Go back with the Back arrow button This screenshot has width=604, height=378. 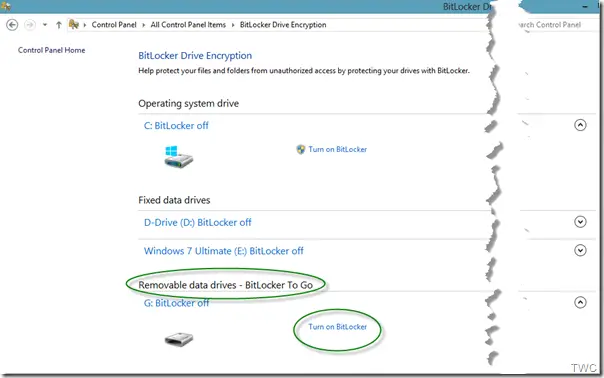[12, 25]
